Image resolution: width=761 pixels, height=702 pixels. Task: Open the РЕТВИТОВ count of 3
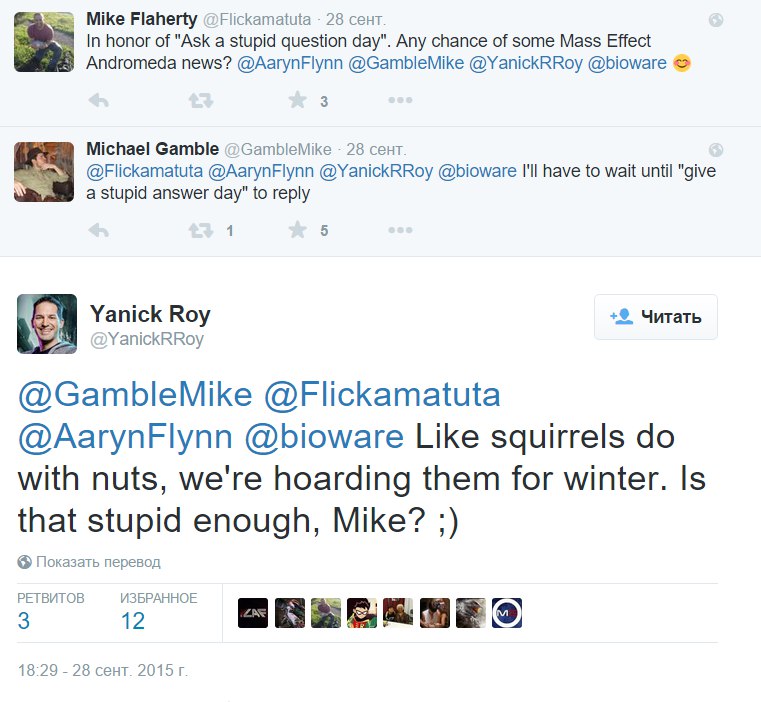tap(24, 620)
